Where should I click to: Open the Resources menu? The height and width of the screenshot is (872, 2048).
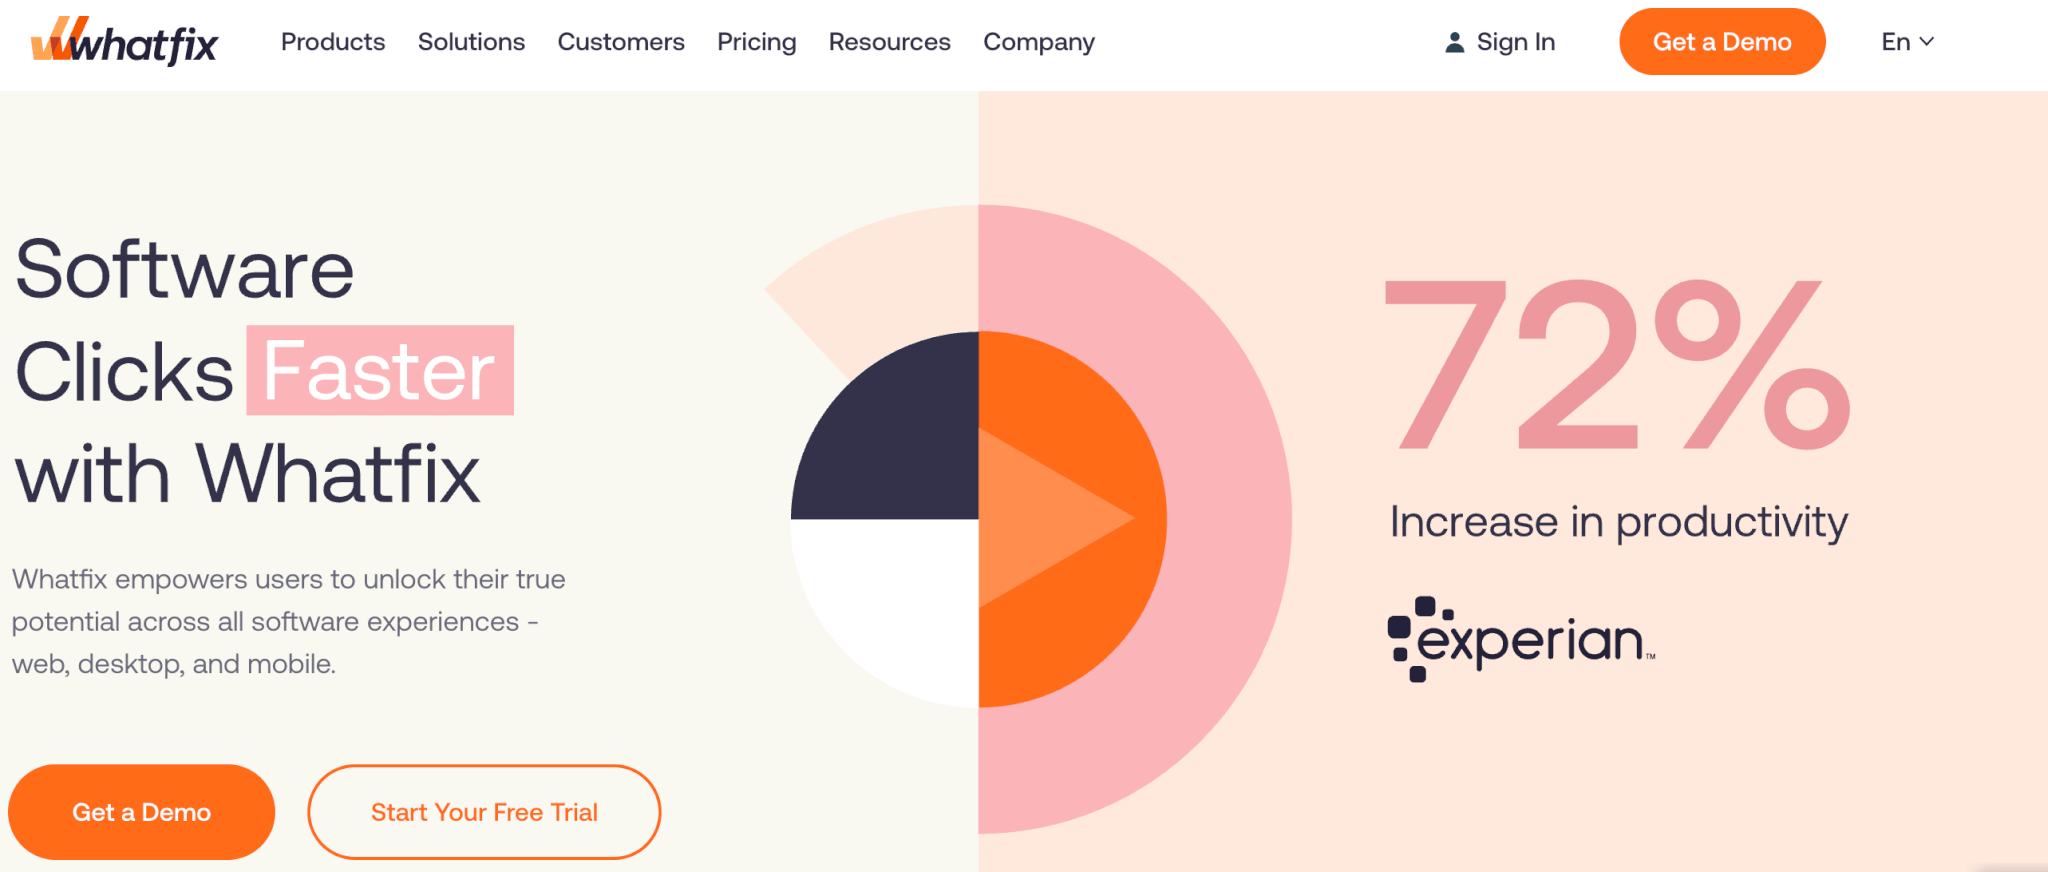[889, 42]
